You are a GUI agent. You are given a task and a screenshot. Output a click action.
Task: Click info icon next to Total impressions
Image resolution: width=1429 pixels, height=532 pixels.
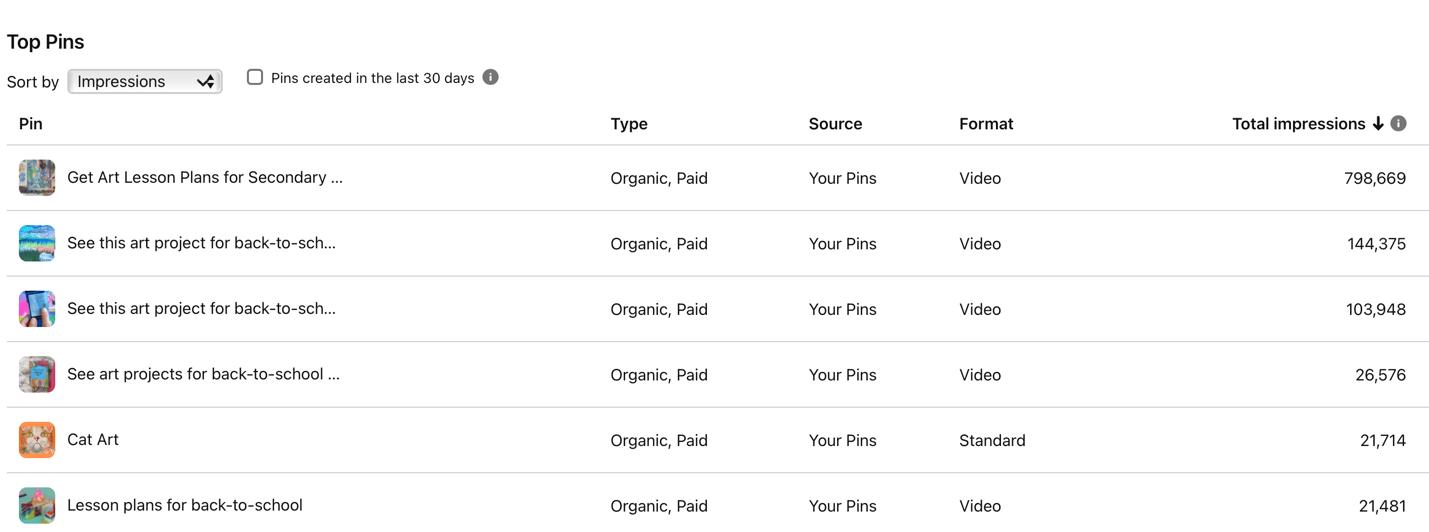tap(1398, 123)
